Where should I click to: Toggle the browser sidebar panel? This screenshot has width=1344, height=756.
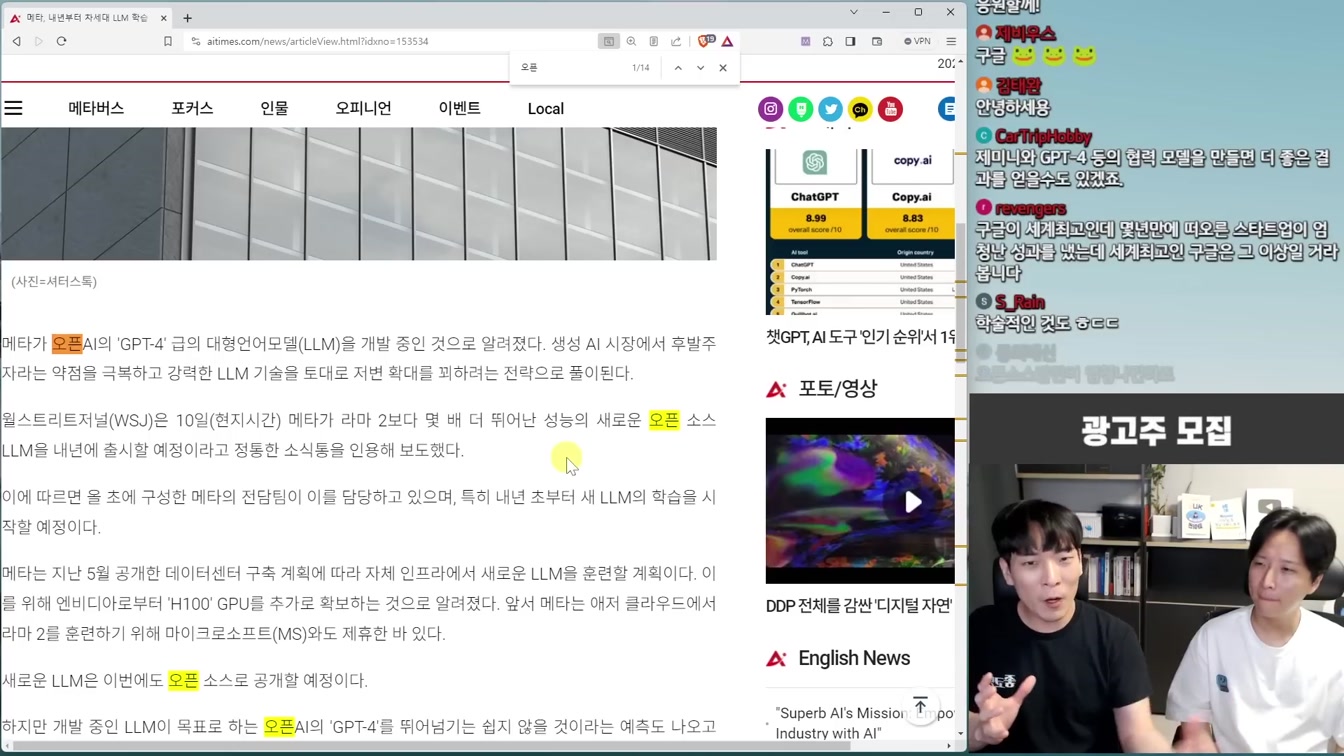(x=850, y=41)
